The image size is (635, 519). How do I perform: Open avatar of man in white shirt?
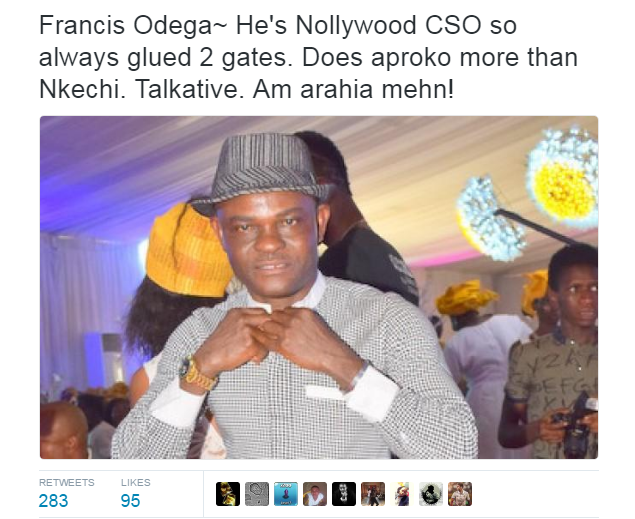[x=315, y=494]
